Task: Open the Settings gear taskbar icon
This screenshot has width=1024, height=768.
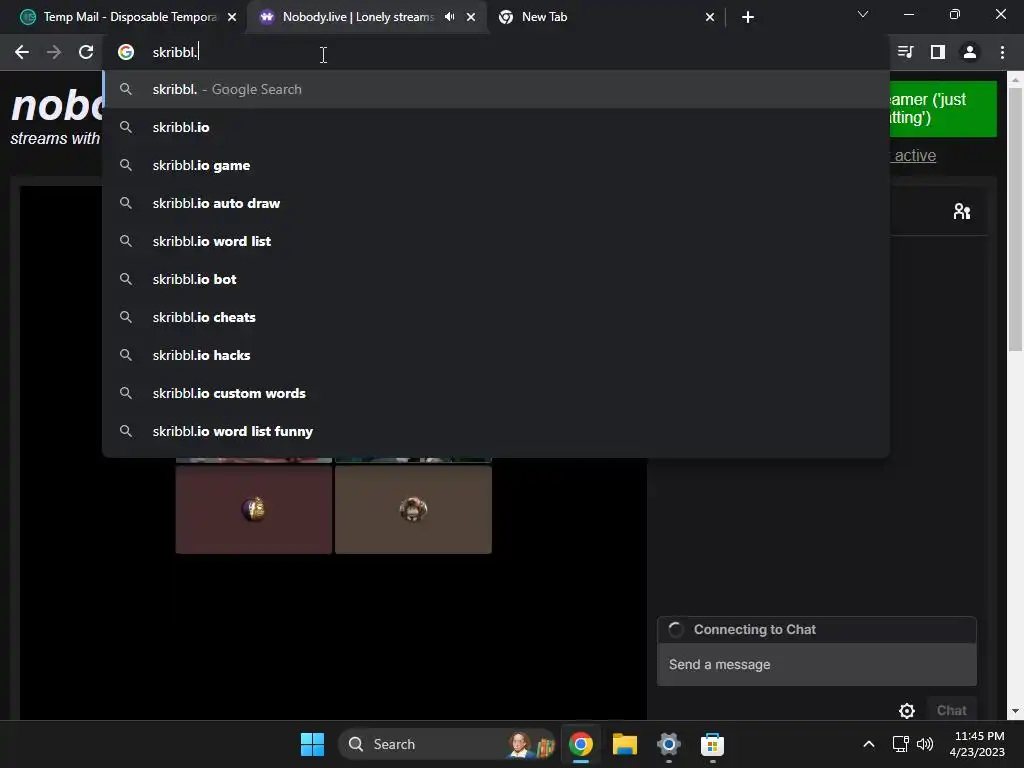Action: click(x=669, y=744)
